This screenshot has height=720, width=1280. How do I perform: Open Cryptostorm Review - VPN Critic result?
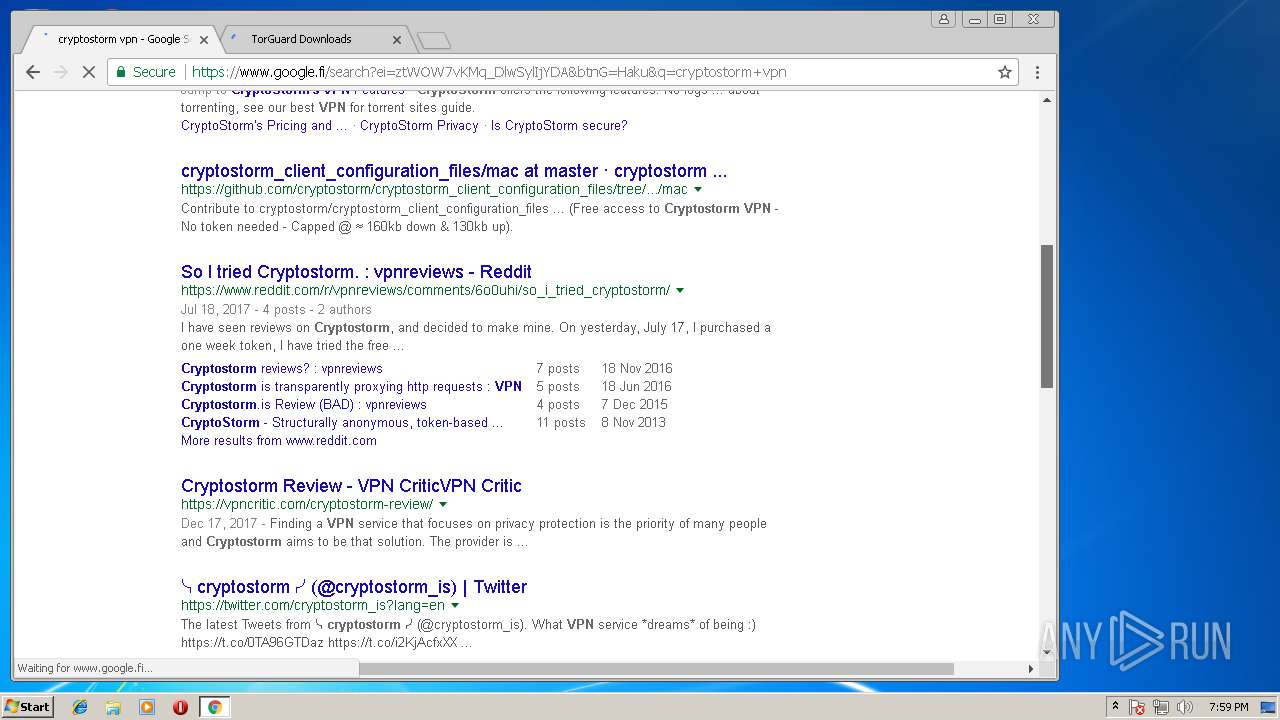351,486
